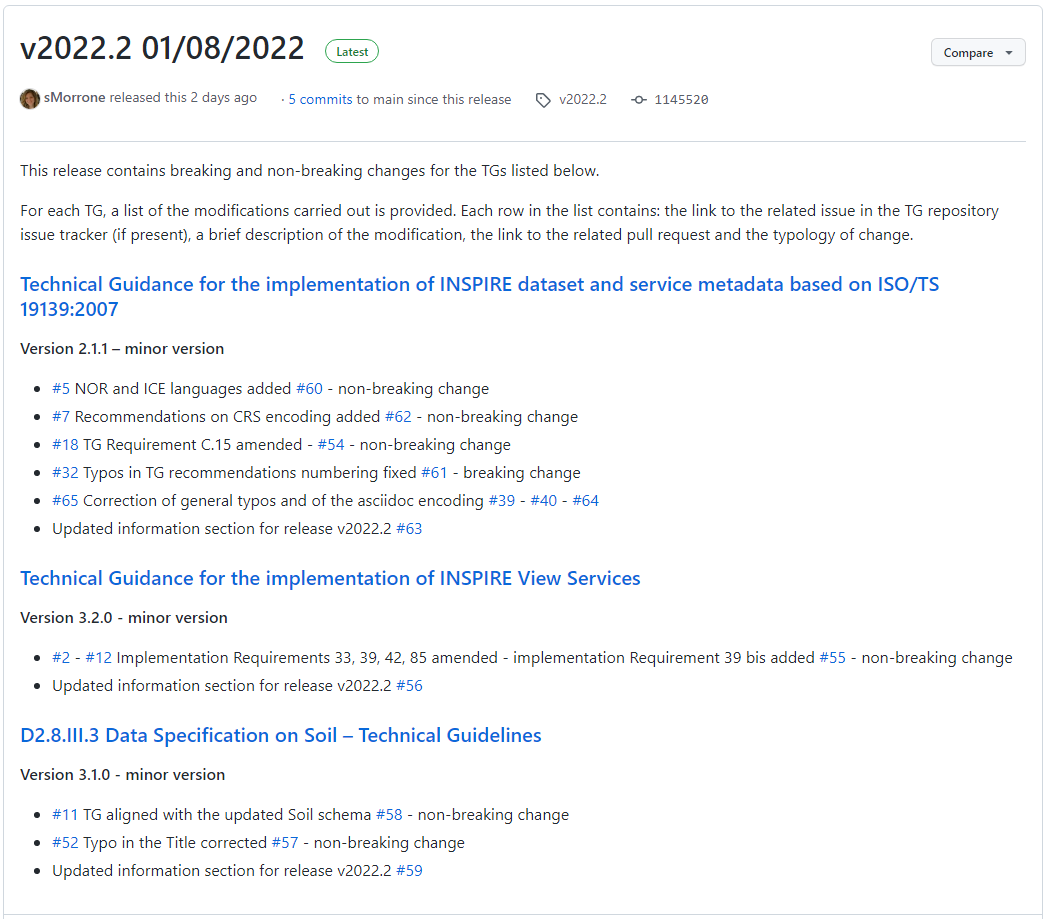Click the Latest release badge

point(352,52)
